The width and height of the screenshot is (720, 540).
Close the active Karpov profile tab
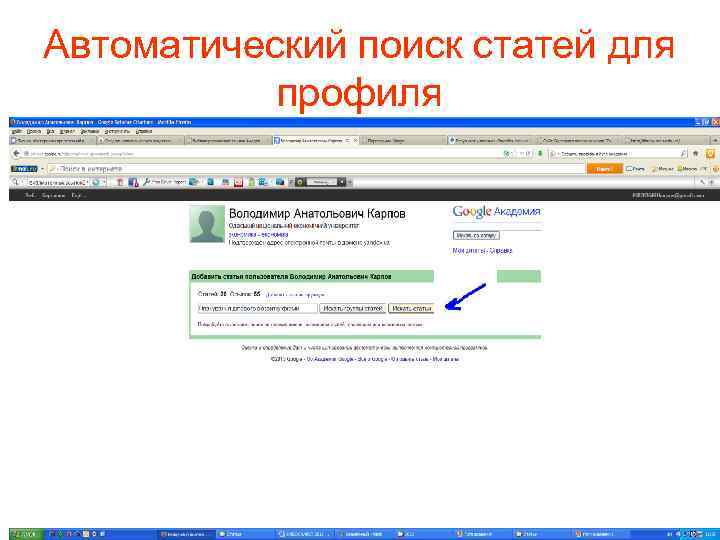(355, 140)
